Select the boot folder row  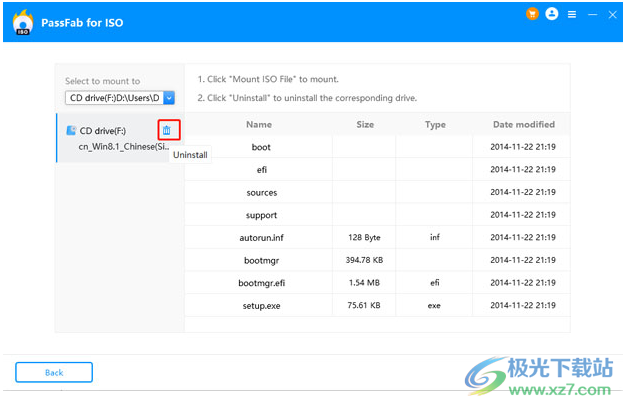[x=377, y=147]
